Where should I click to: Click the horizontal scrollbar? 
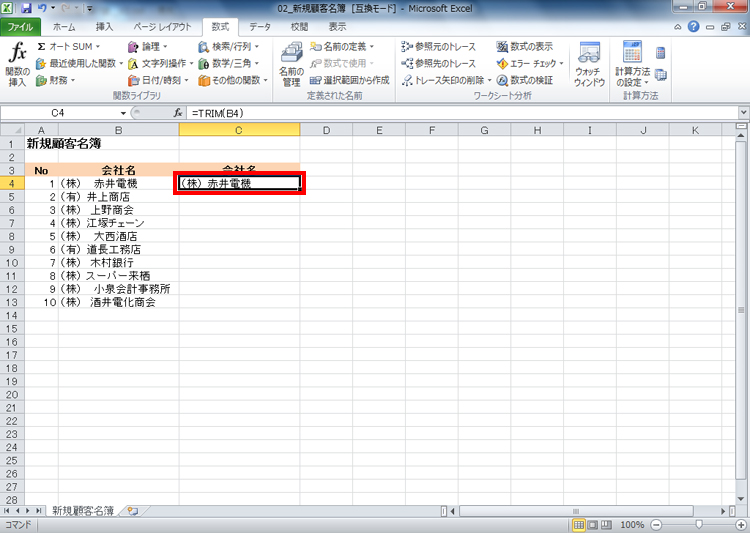coord(576,511)
